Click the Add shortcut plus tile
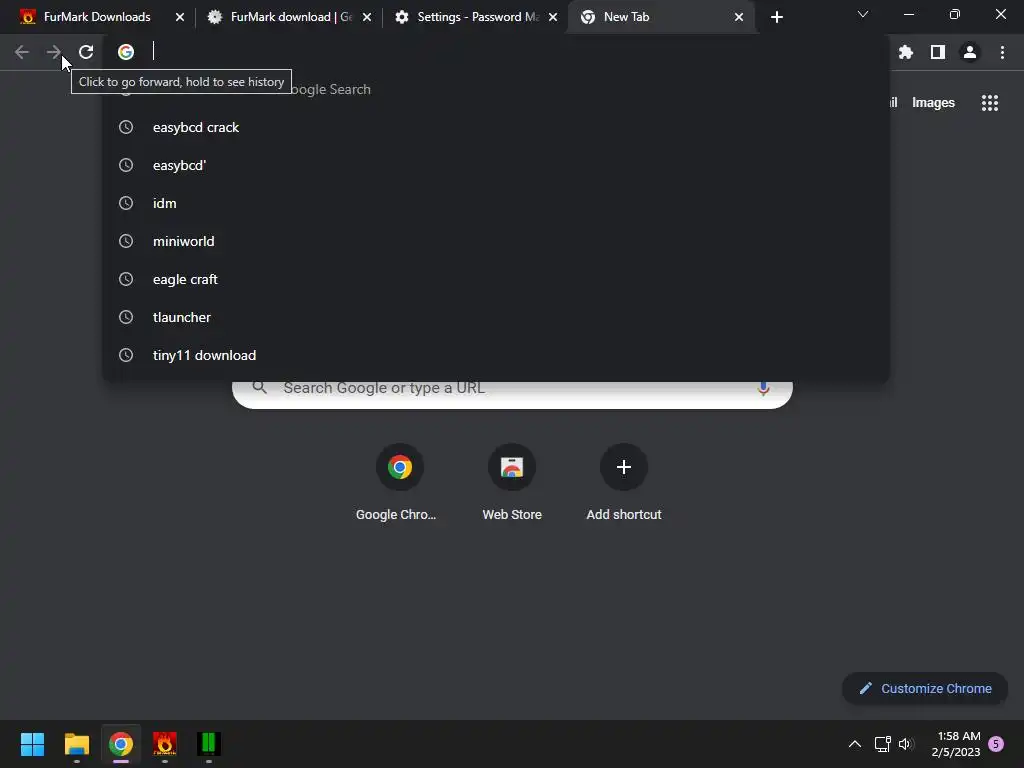This screenshot has width=1024, height=768. 624,483
